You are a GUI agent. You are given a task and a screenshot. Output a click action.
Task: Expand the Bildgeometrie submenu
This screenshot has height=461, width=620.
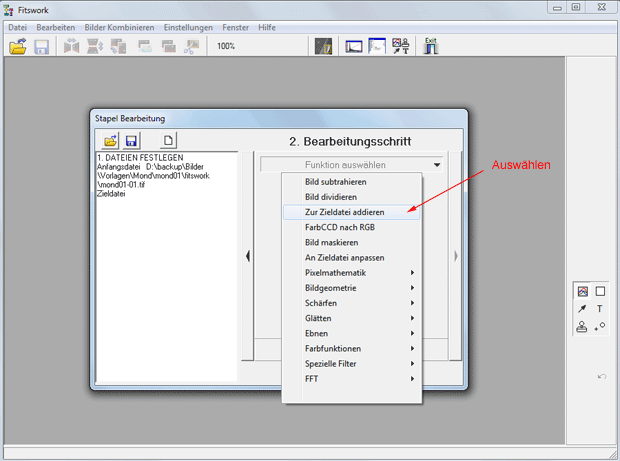coord(352,288)
